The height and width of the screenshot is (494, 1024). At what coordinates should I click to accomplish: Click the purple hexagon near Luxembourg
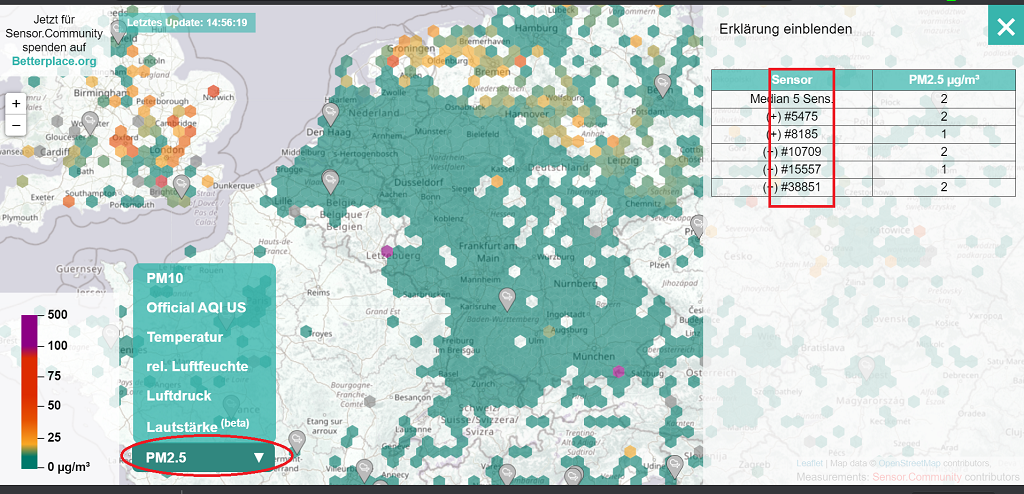point(387,251)
